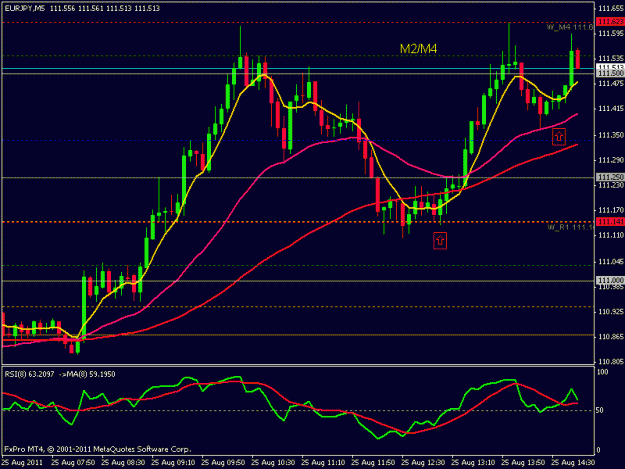The width and height of the screenshot is (625, 469).
Task: Click the 111.595 price axis value
Action: (x=611, y=33)
